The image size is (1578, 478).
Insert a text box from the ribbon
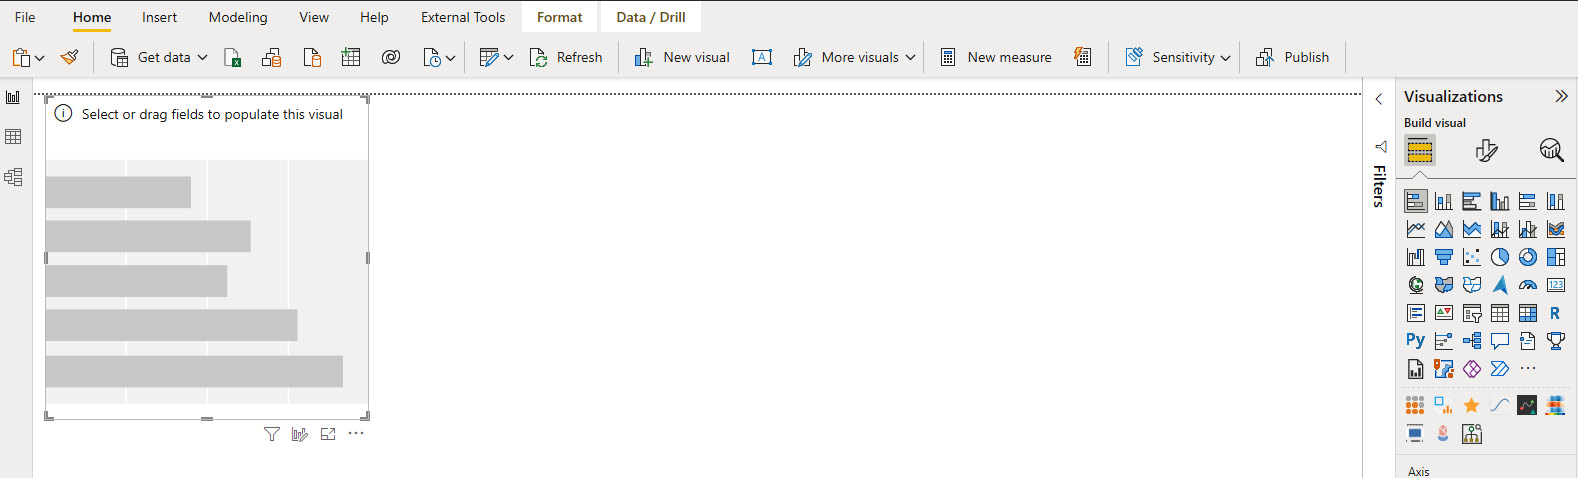761,57
